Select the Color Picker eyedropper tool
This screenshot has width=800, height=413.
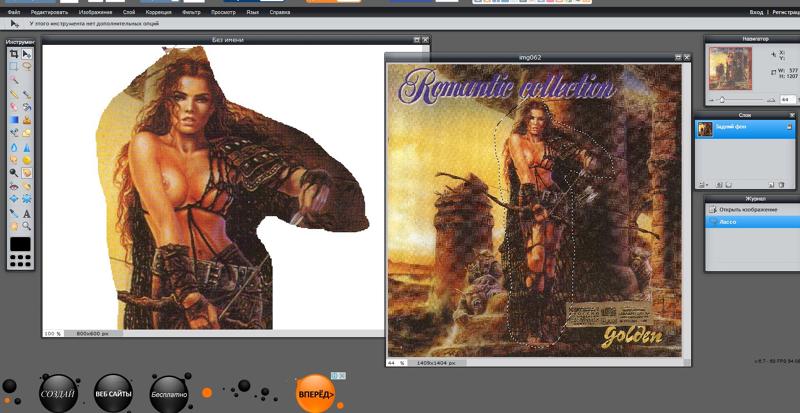14,213
